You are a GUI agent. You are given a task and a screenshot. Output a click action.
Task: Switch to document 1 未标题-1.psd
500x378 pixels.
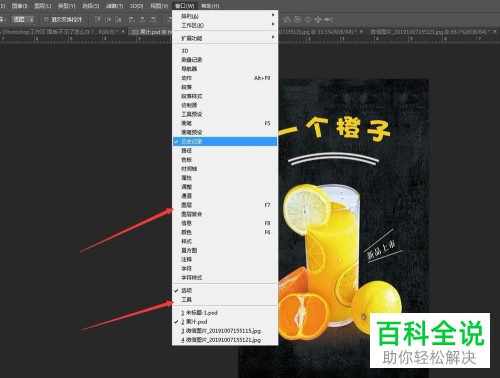[225, 313]
